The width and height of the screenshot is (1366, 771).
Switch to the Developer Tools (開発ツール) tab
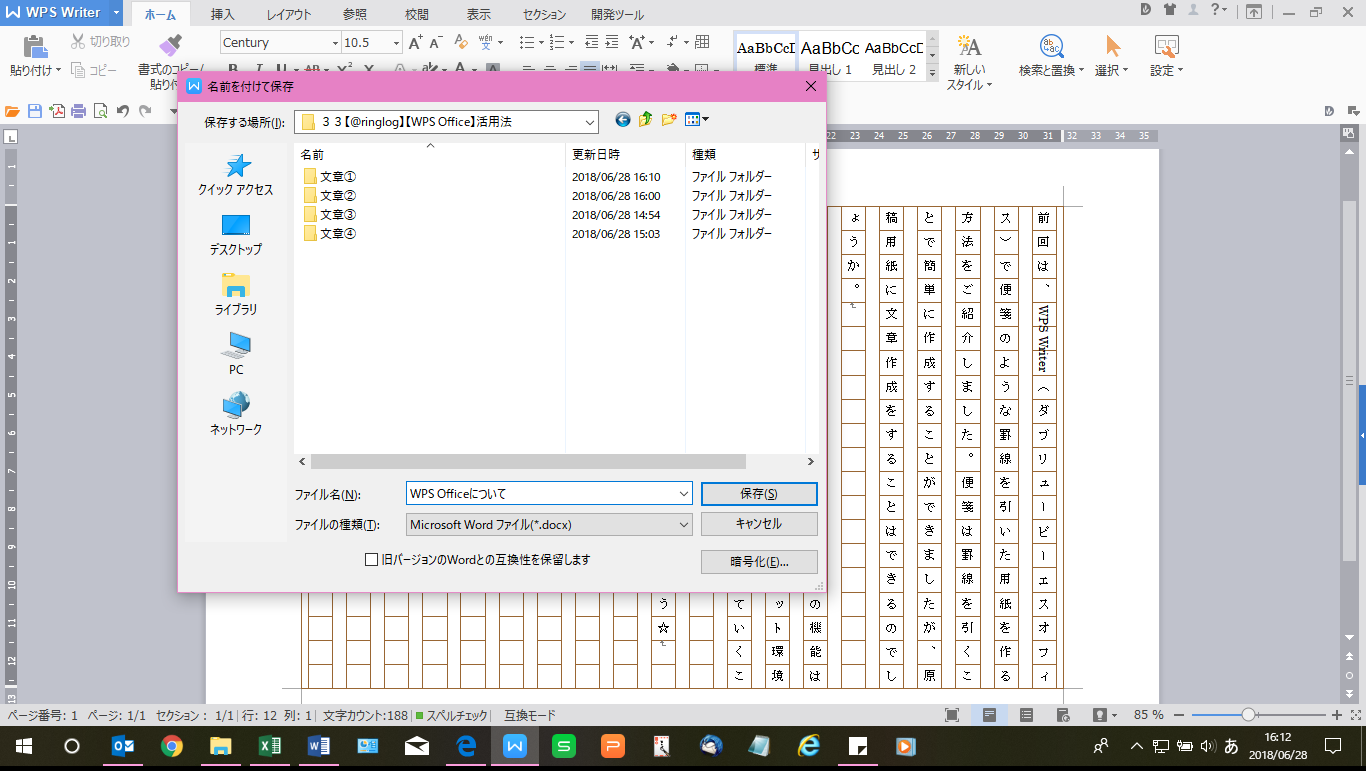pyautogui.click(x=617, y=15)
